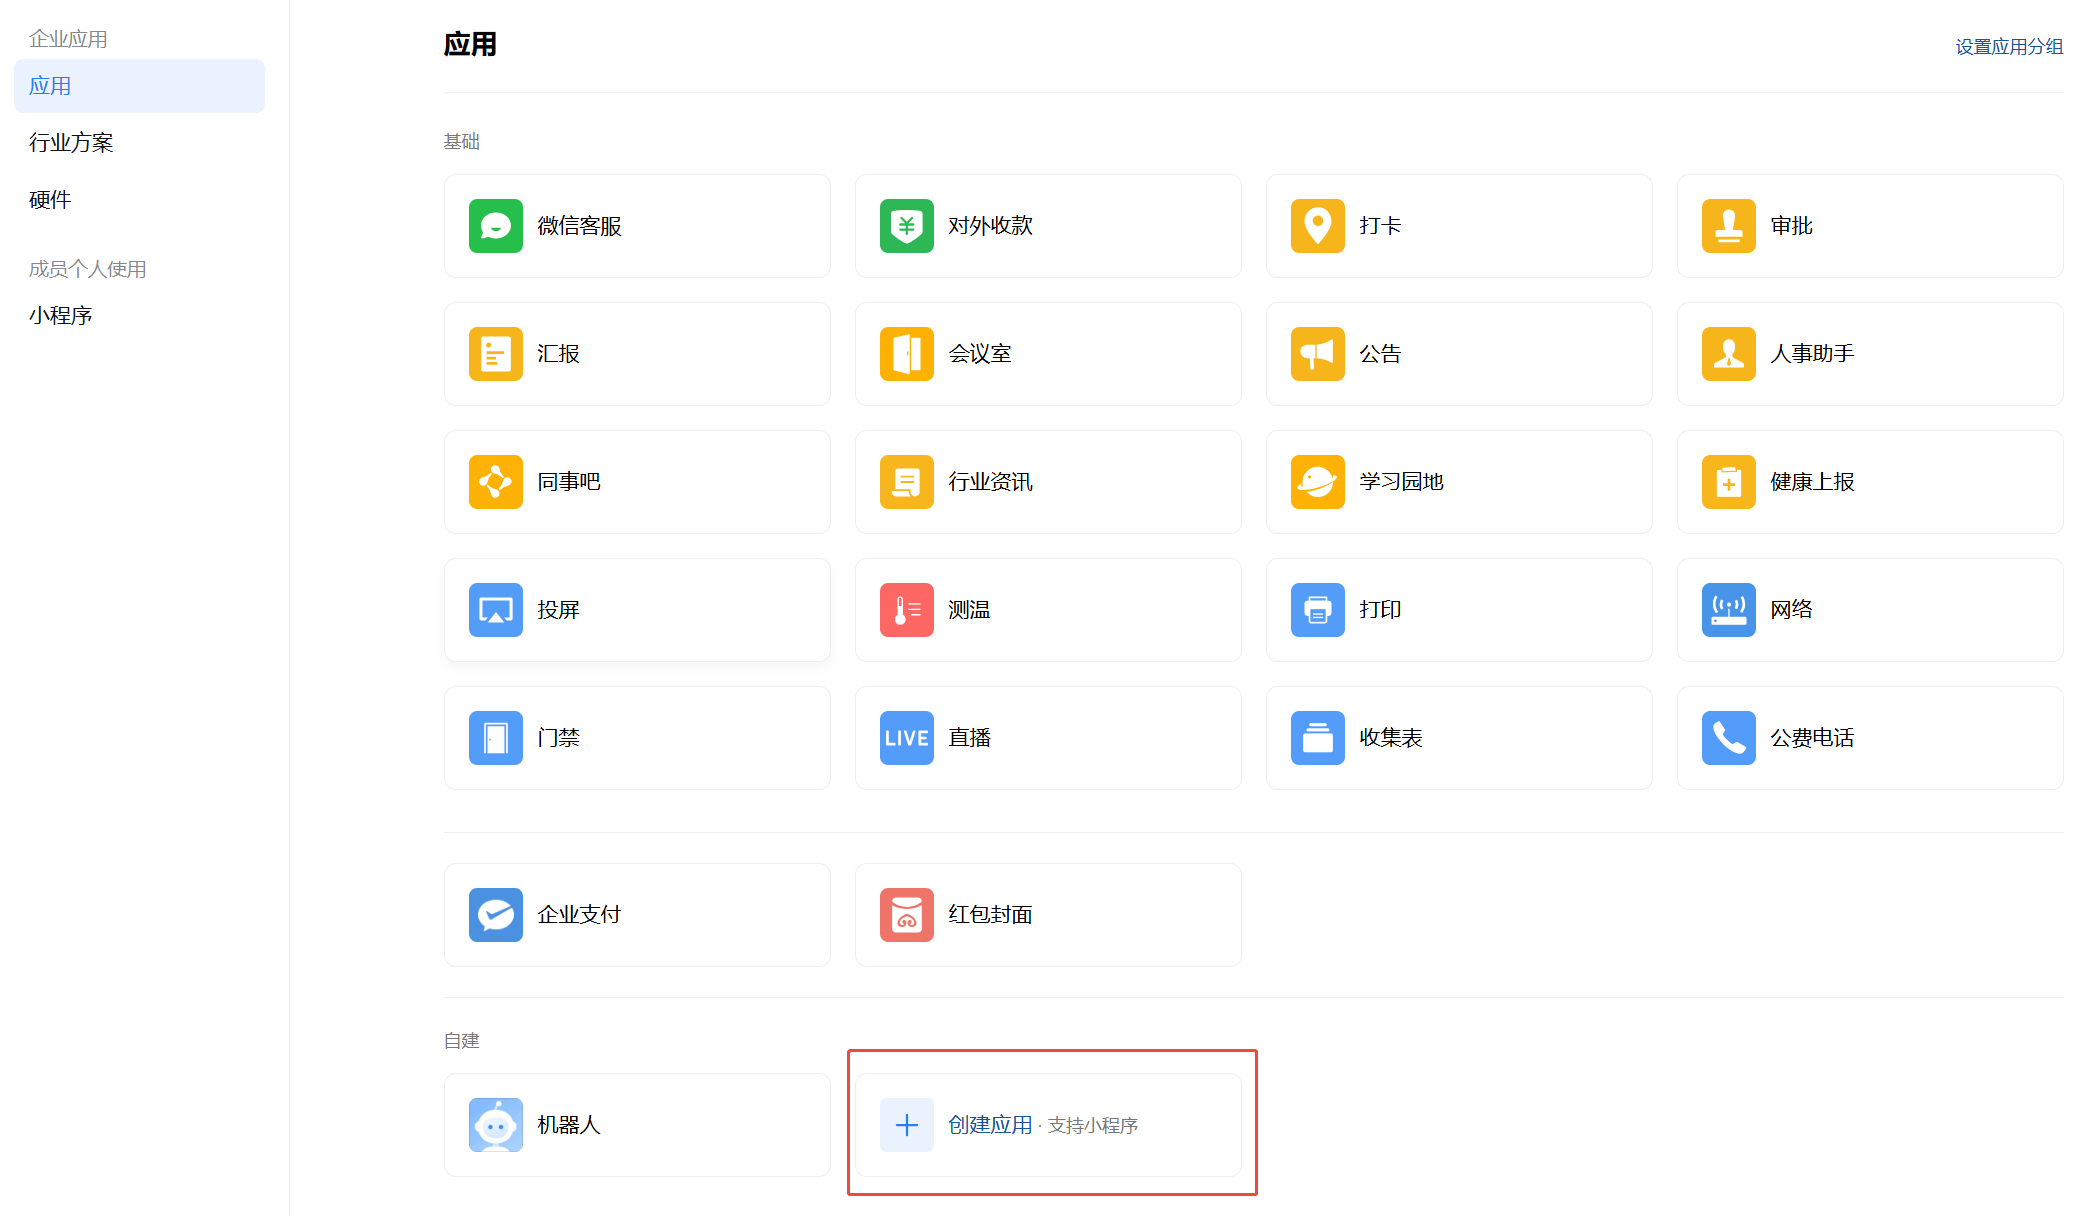Select 应用 in the sidebar

pos(139,86)
